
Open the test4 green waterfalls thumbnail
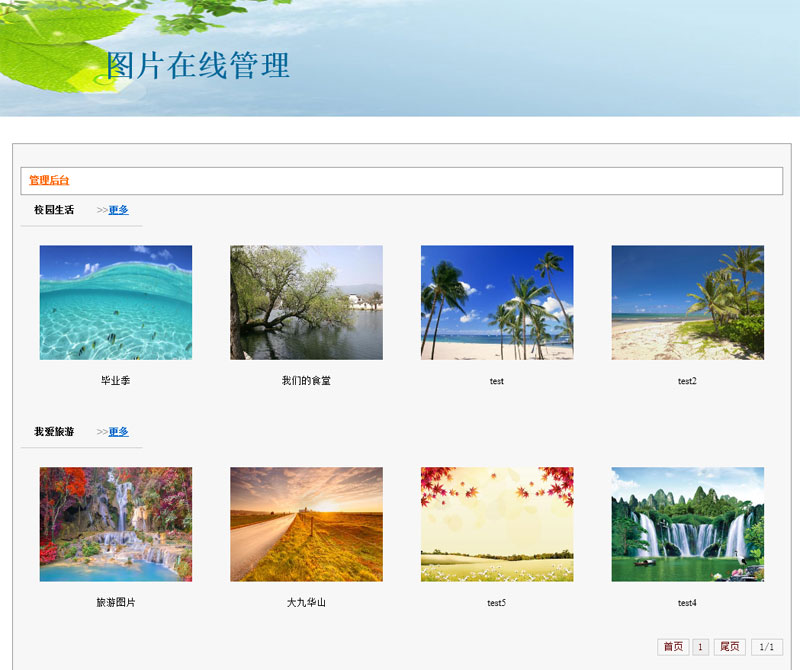pyautogui.click(x=688, y=525)
